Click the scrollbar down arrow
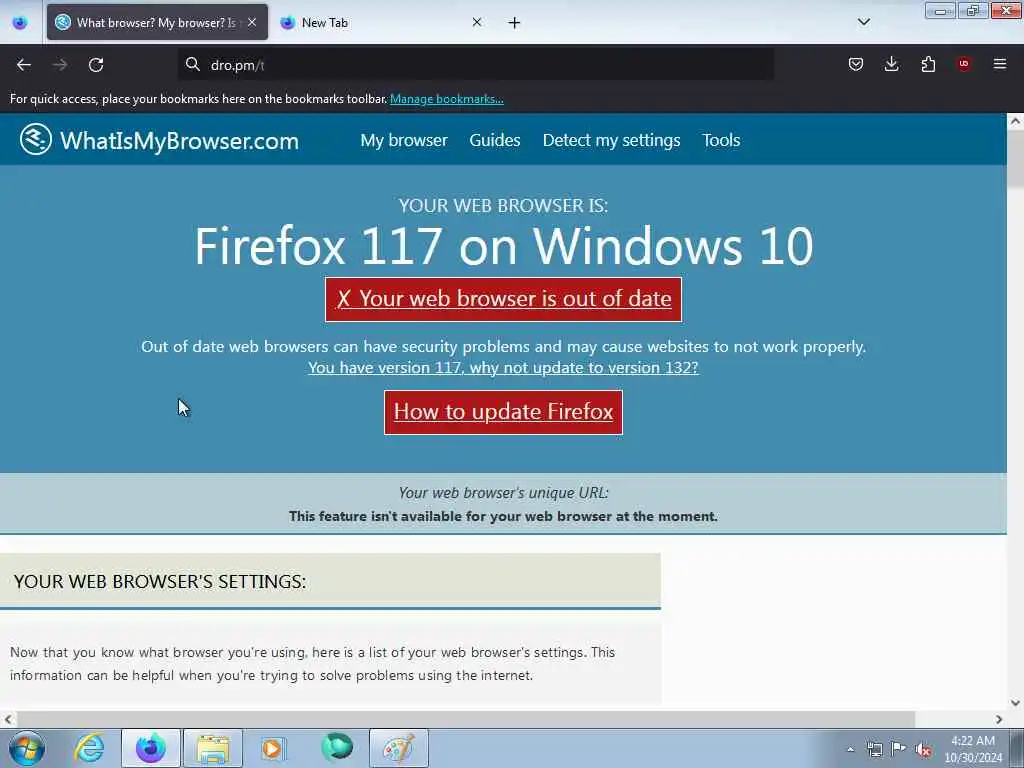 coord(1015,703)
